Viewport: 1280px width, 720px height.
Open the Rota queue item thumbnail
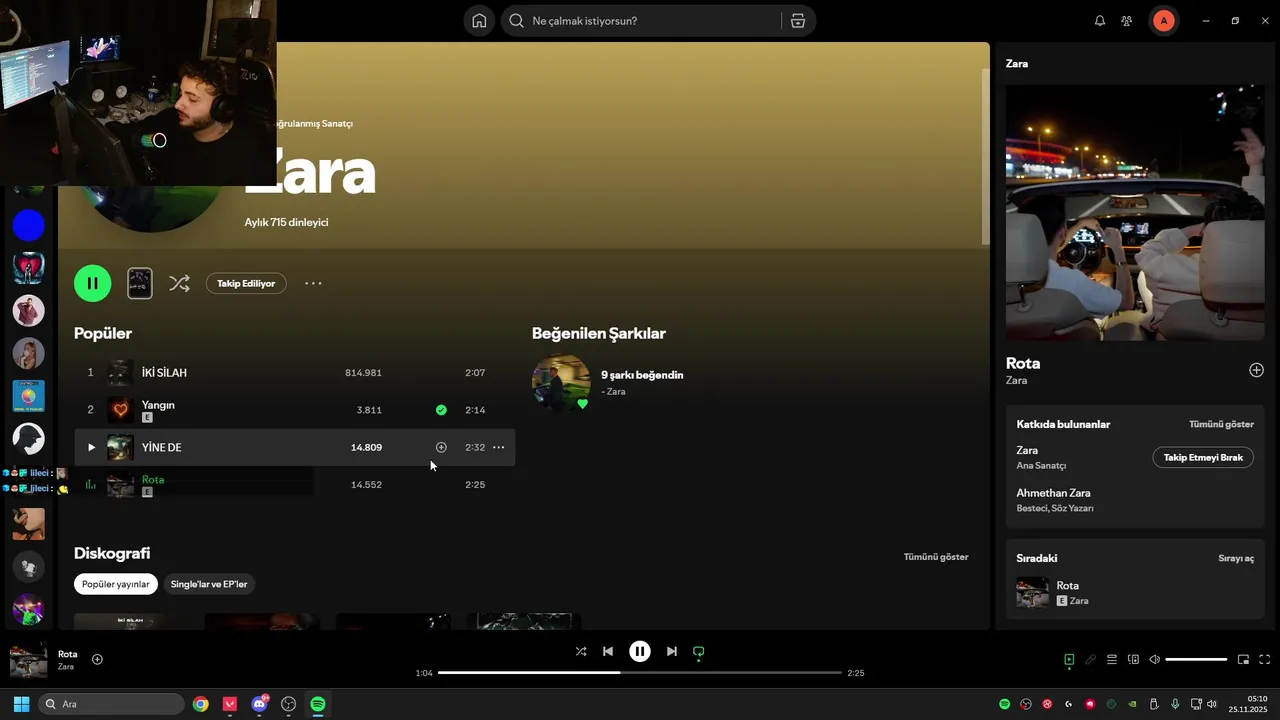(x=1033, y=592)
